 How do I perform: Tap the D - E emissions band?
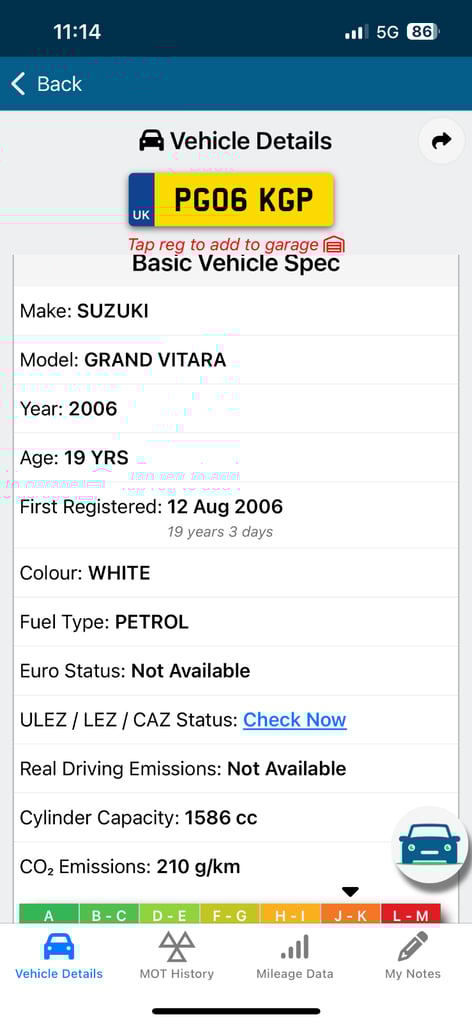pyautogui.click(x=170, y=915)
